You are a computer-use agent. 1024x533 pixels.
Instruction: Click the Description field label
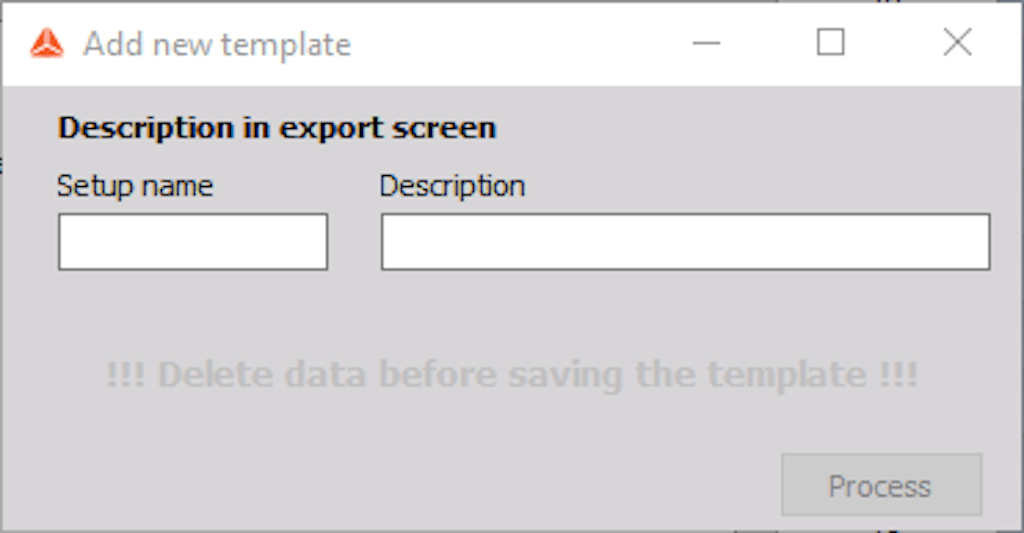pyautogui.click(x=452, y=186)
